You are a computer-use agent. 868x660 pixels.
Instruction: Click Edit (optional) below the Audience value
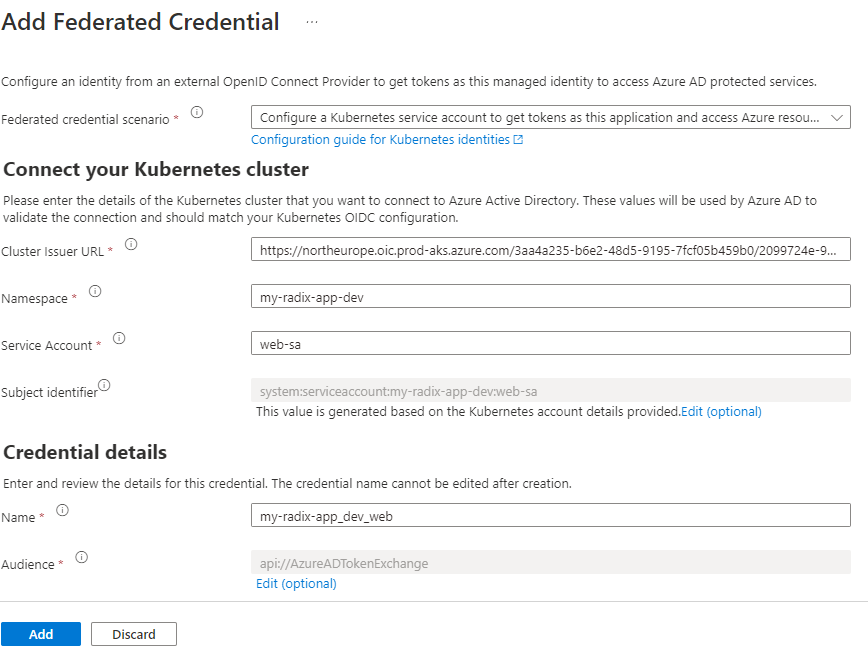point(296,583)
